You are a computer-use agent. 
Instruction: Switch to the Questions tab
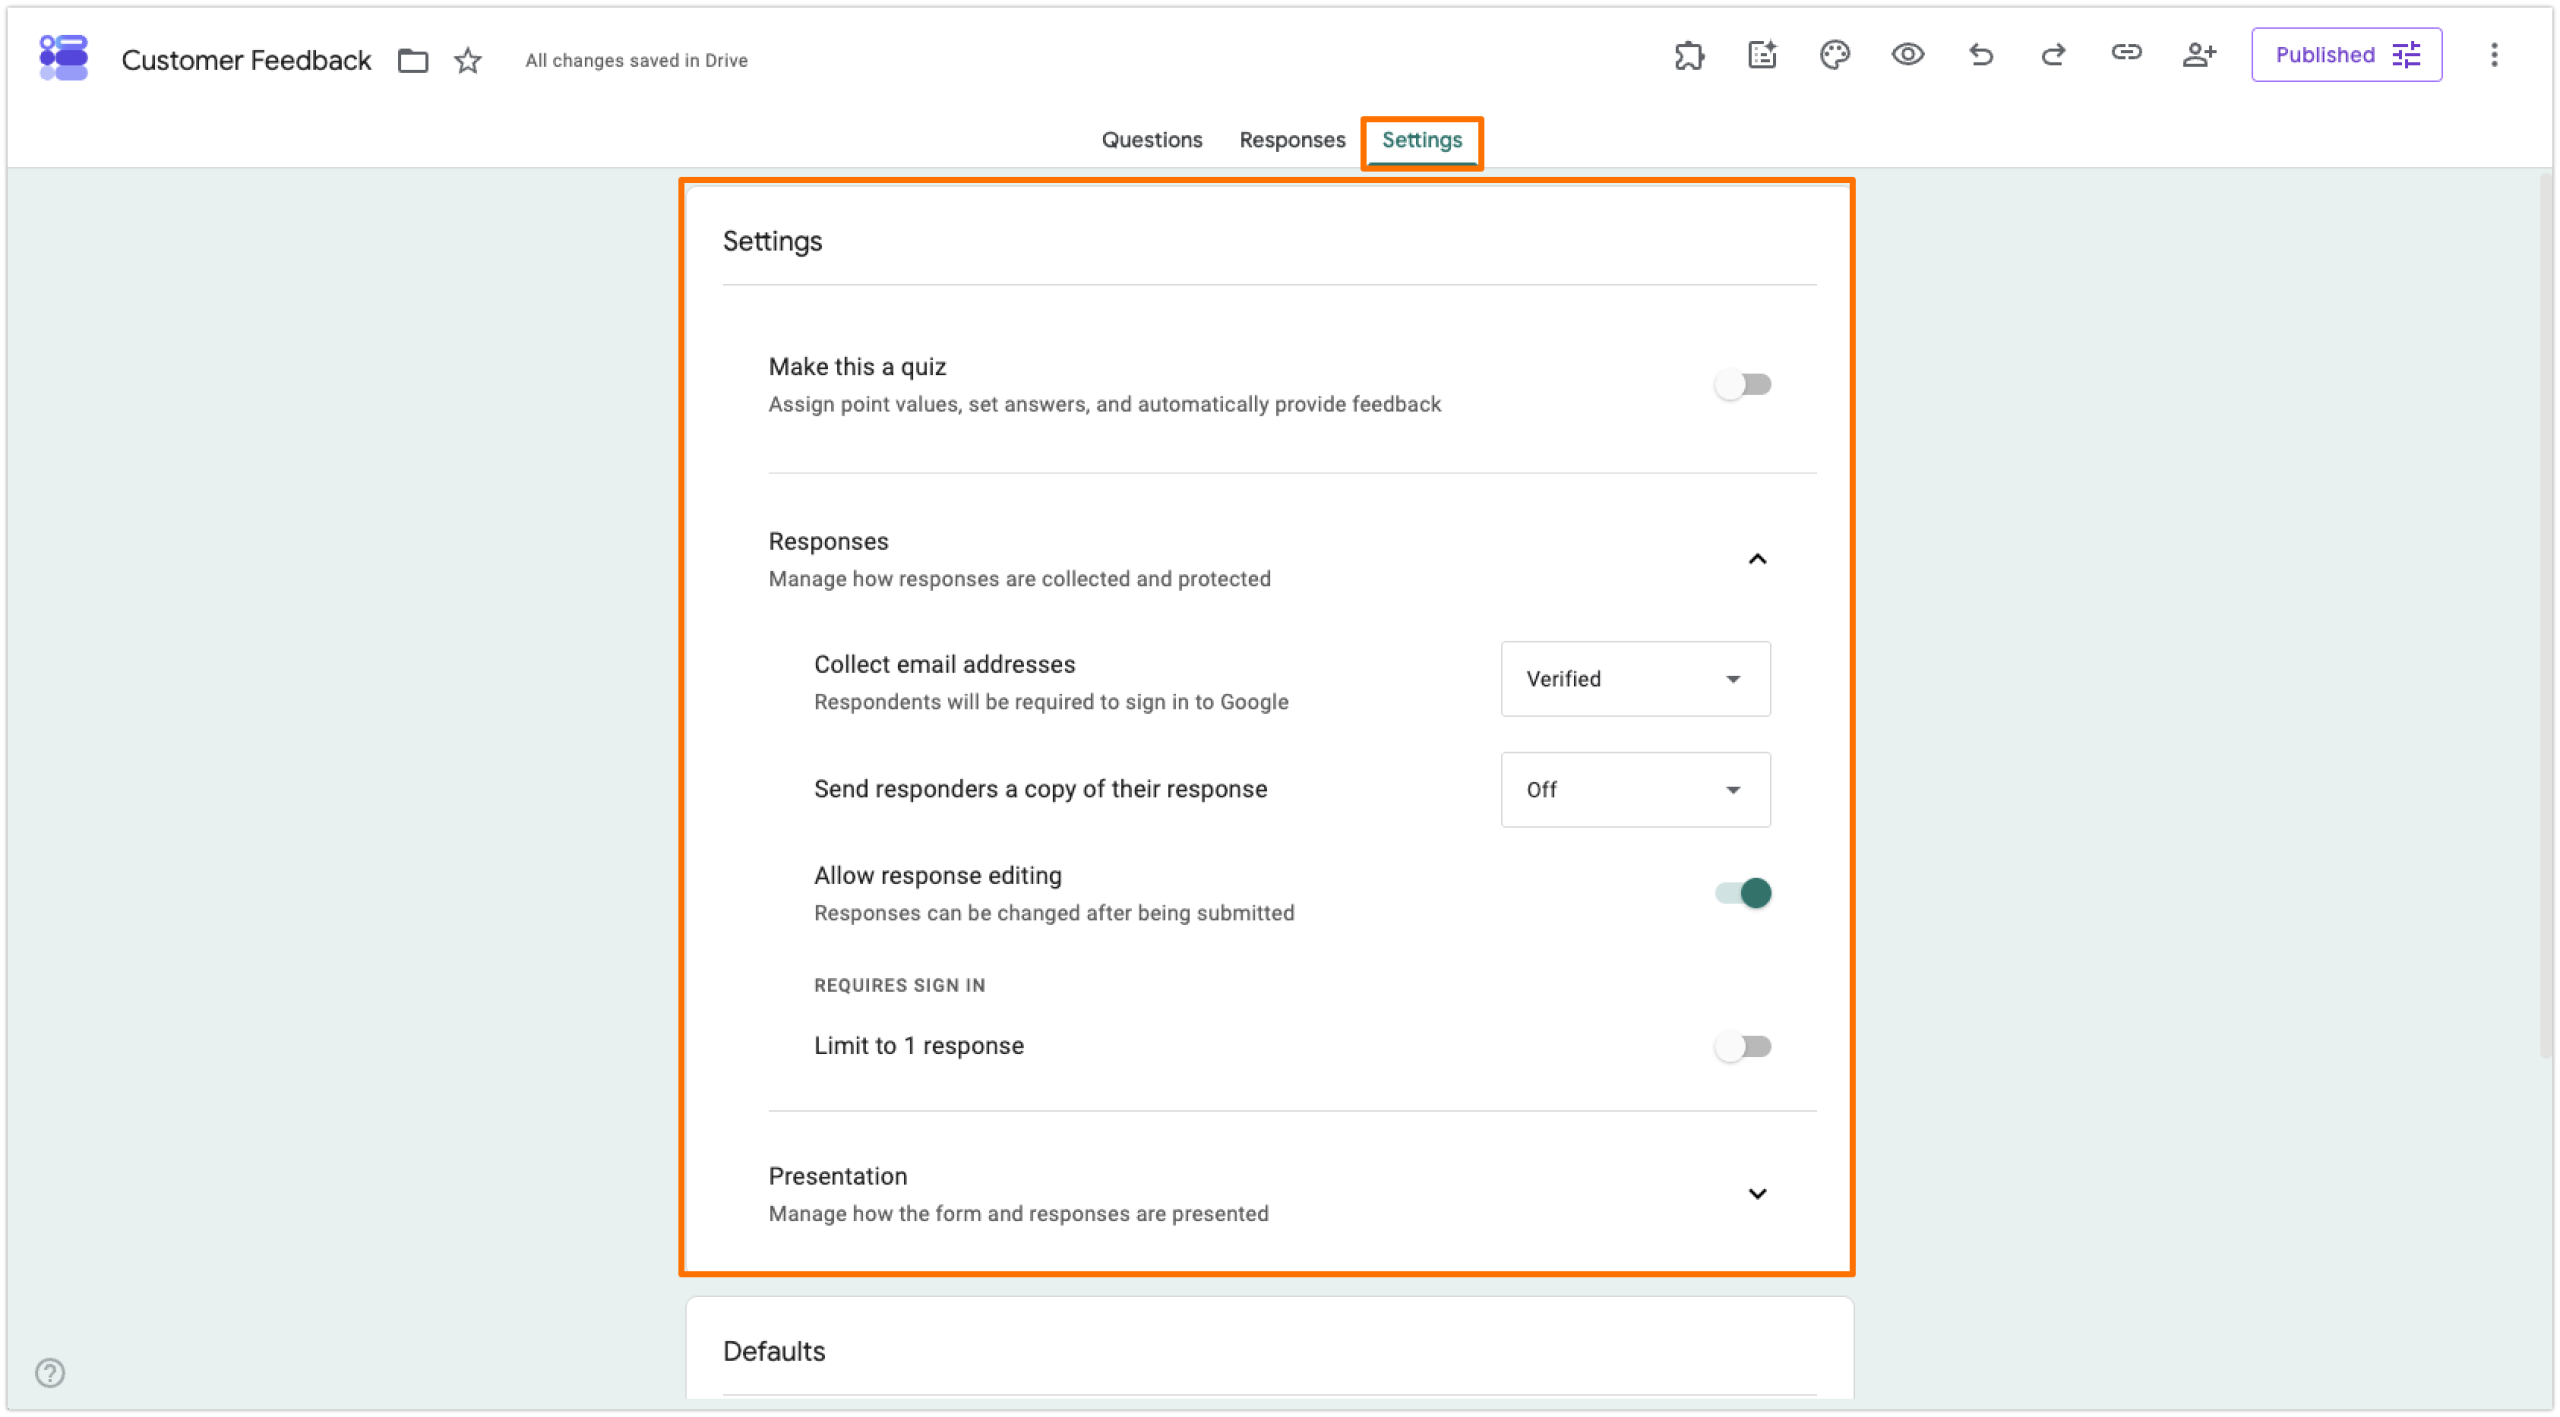pos(1152,140)
